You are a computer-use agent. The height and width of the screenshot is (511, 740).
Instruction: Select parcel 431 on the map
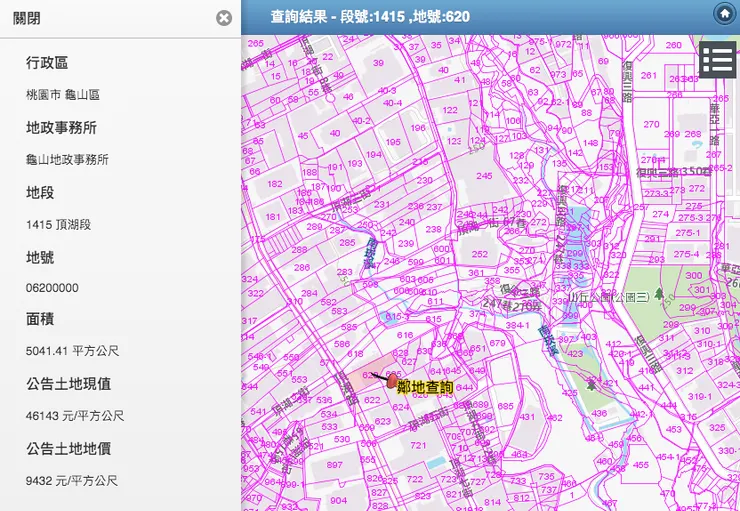click(x=527, y=418)
